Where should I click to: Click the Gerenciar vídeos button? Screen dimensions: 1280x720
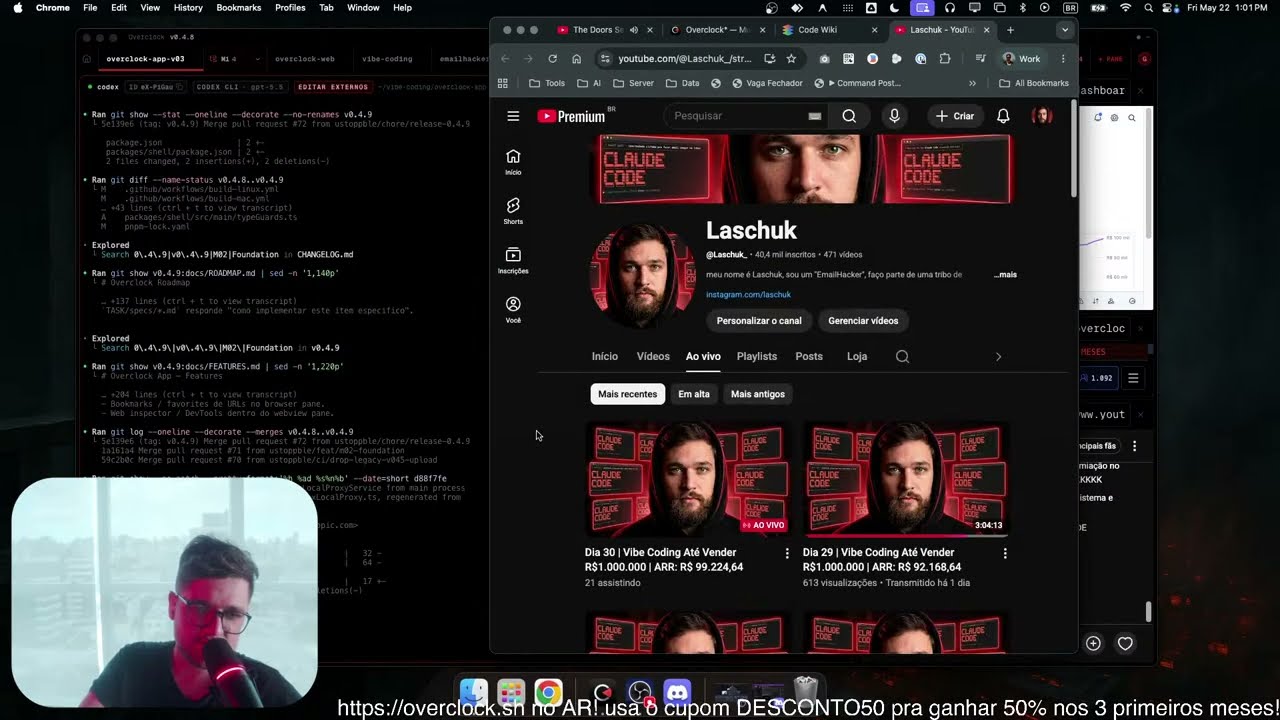click(x=863, y=321)
